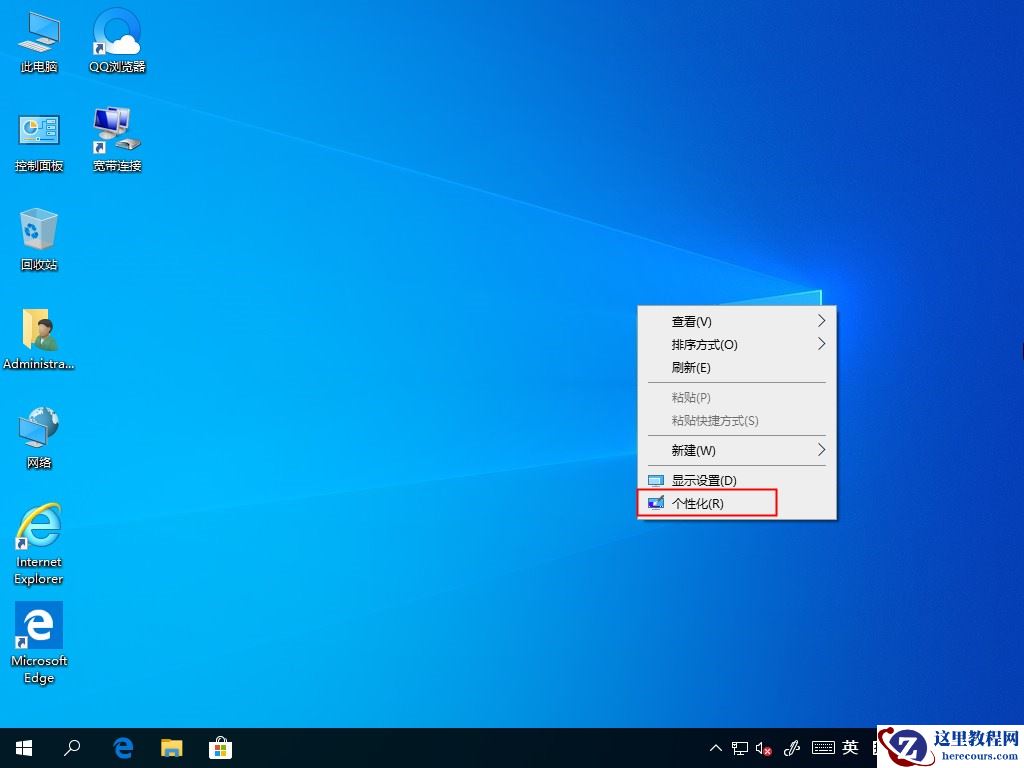This screenshot has width=1024, height=768.
Task: Open the 回收站 Recycle Bin
Action: [x=38, y=232]
